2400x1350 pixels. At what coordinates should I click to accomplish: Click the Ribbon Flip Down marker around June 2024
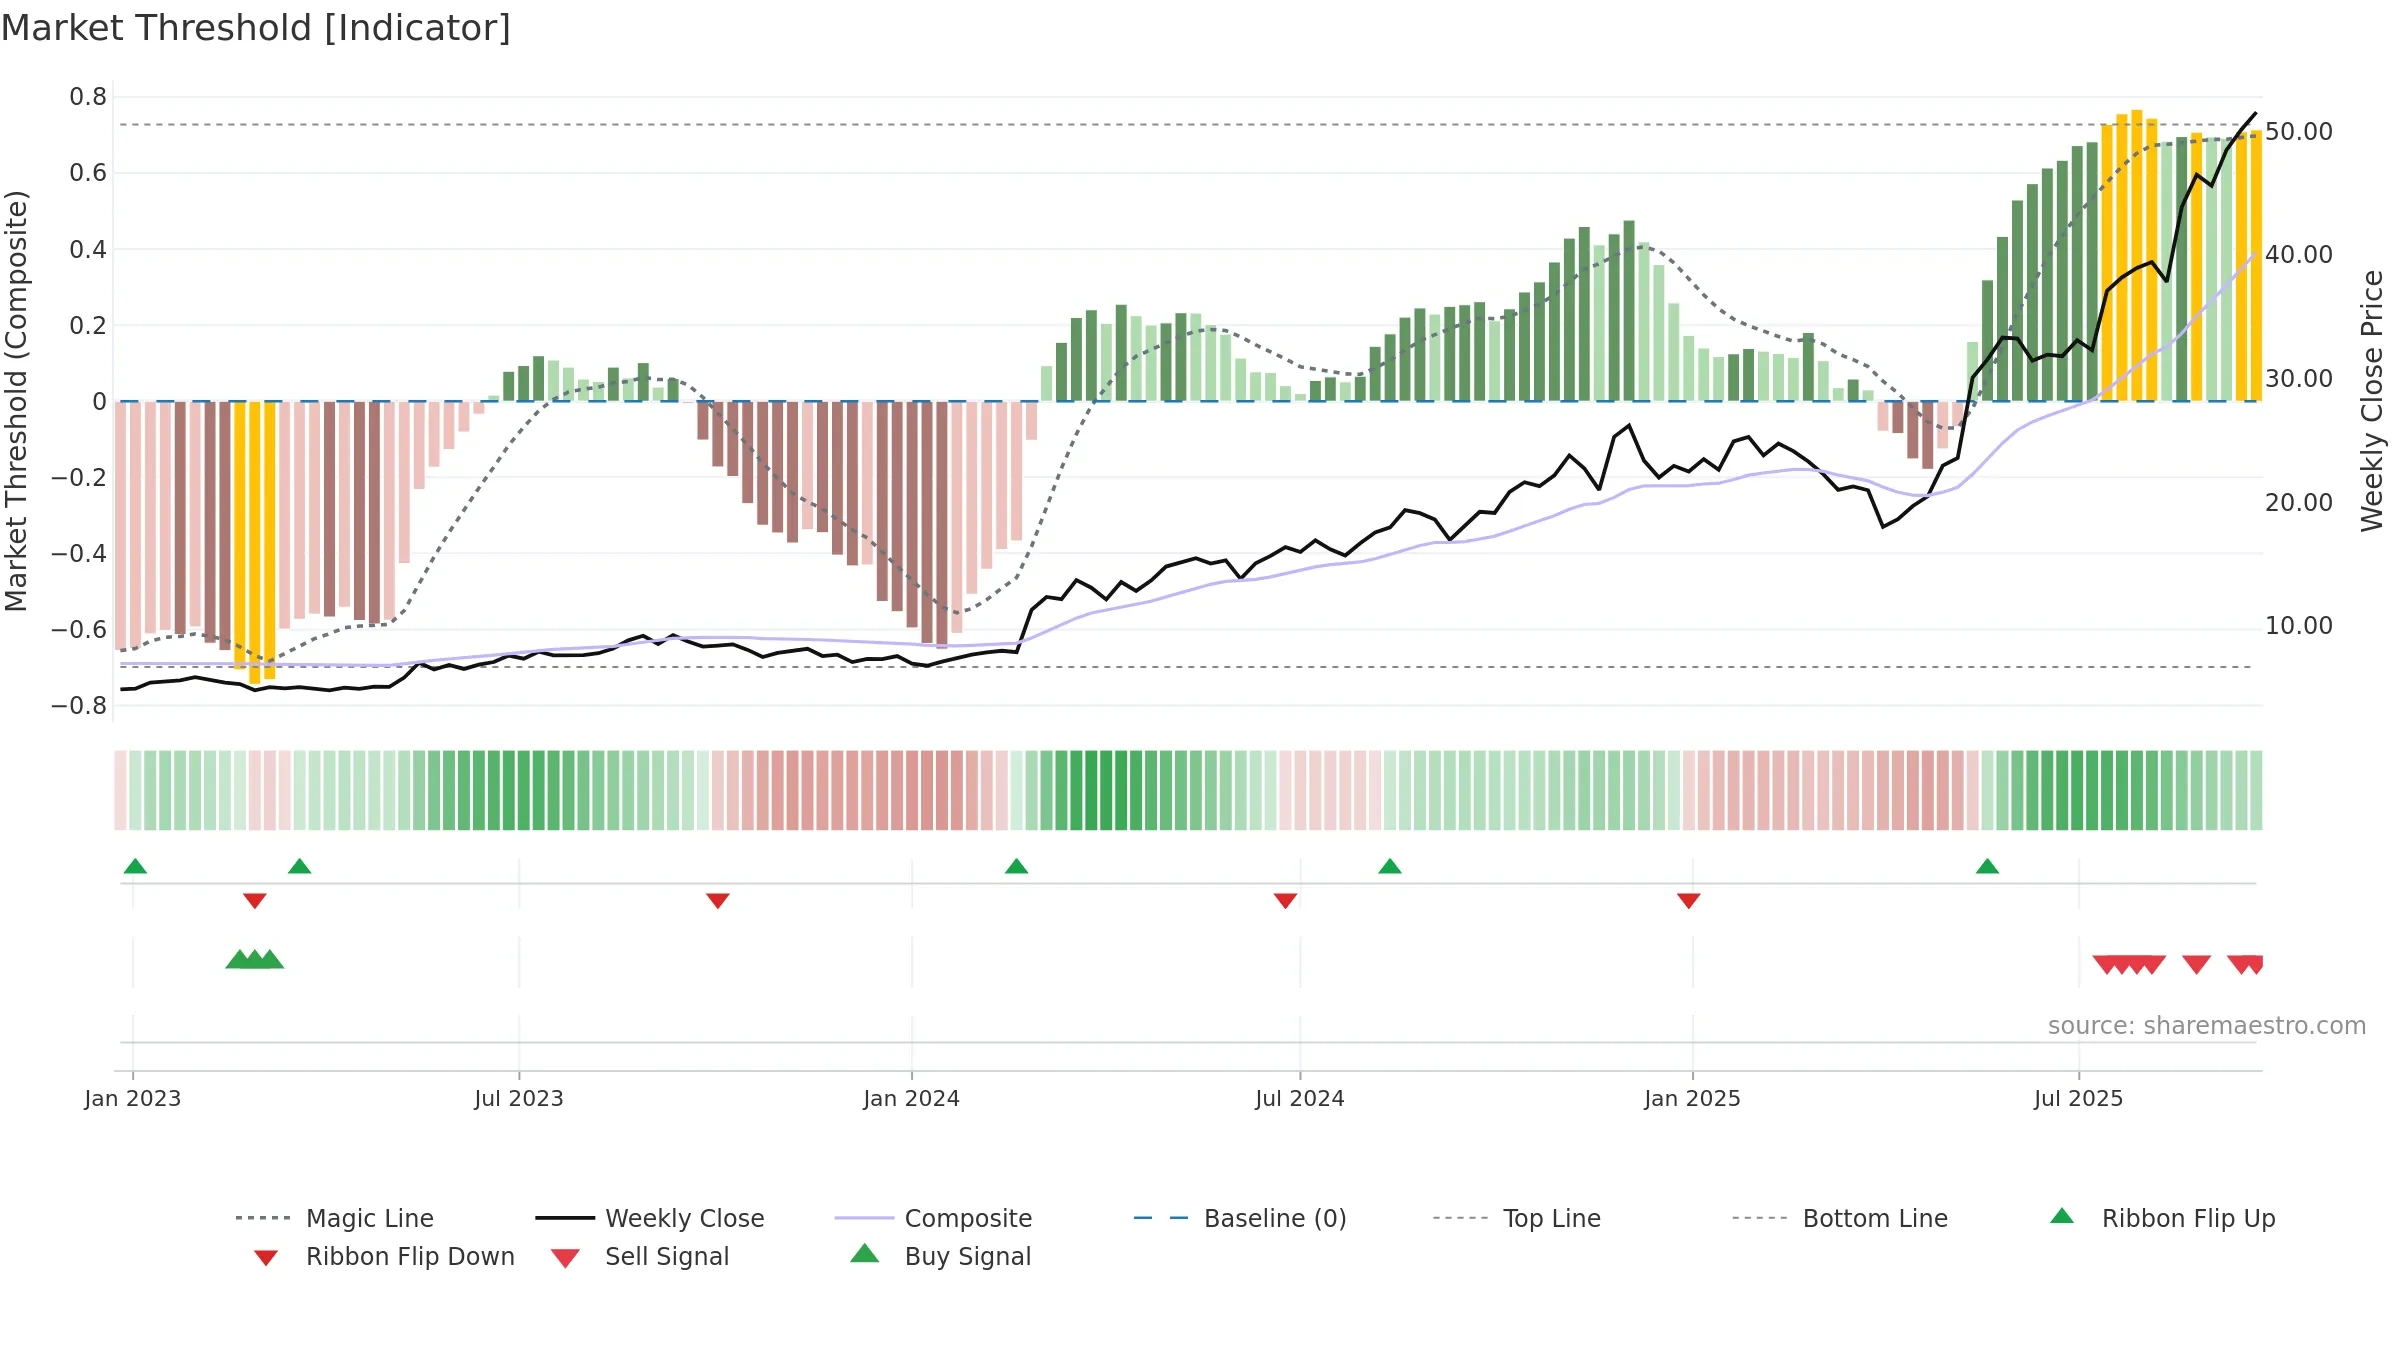click(1285, 901)
